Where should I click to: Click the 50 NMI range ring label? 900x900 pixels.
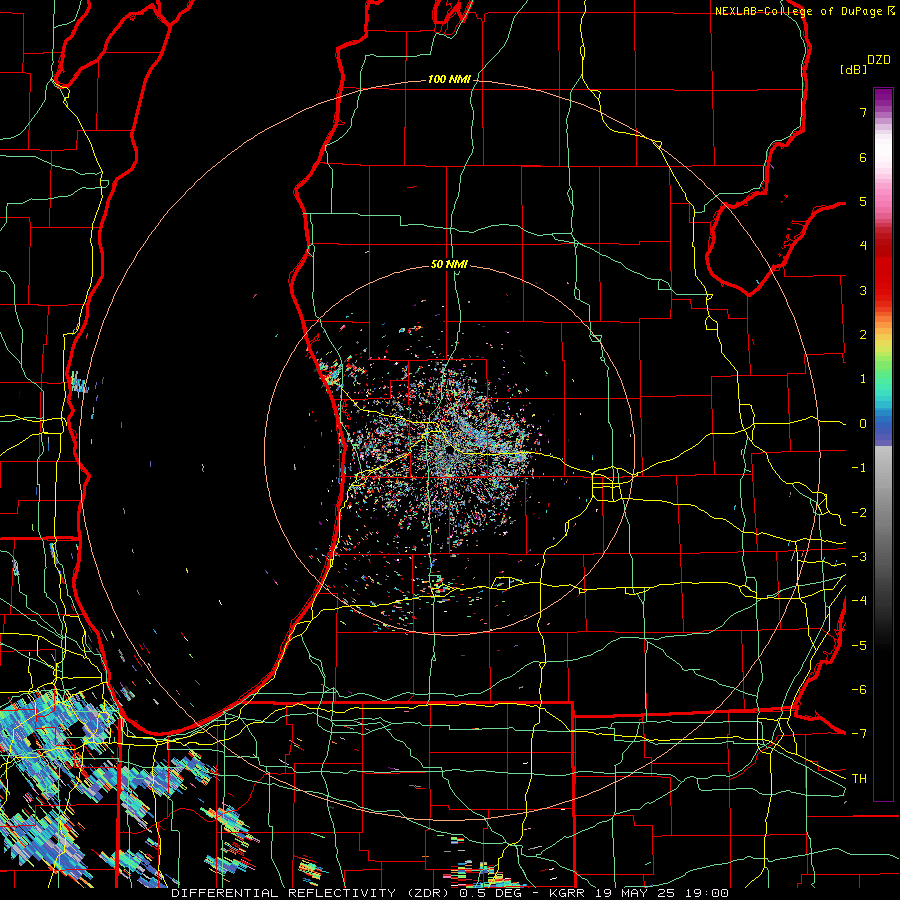tap(449, 264)
